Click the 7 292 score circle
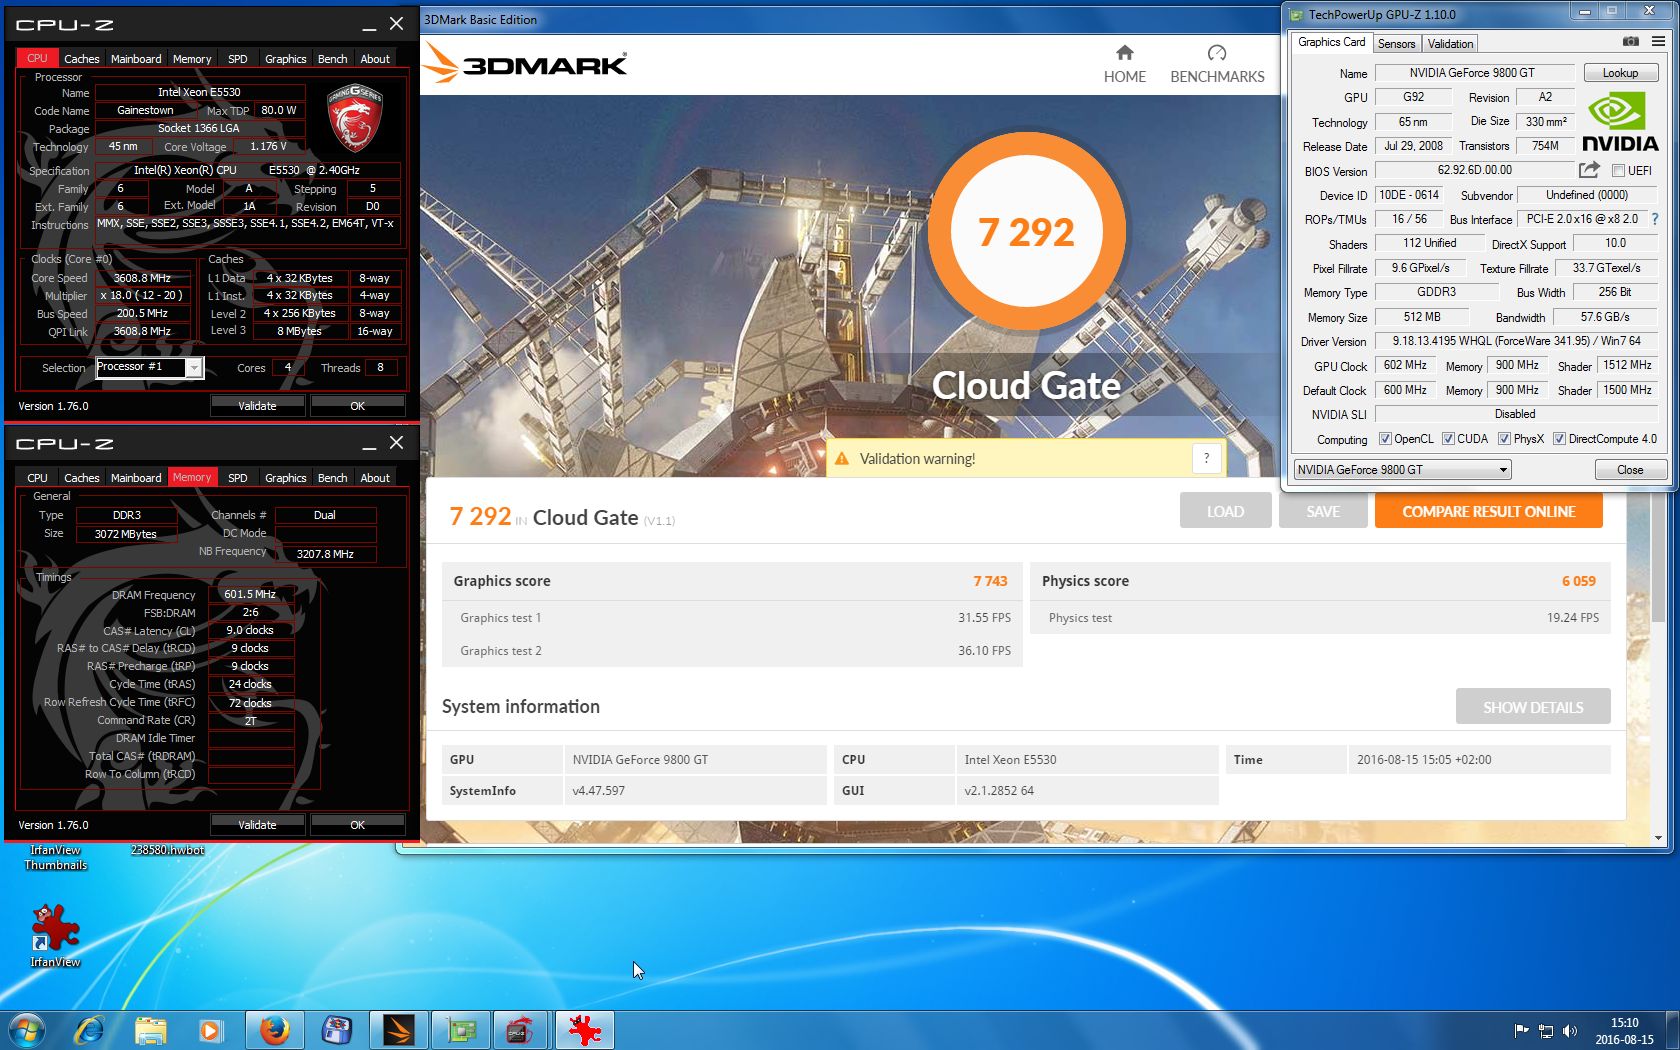 click(1026, 232)
